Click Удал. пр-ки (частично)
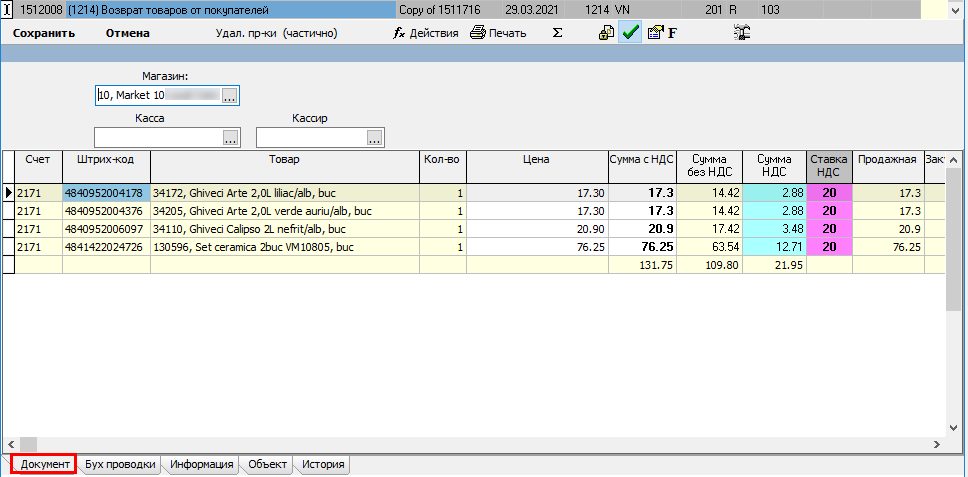 [276, 33]
